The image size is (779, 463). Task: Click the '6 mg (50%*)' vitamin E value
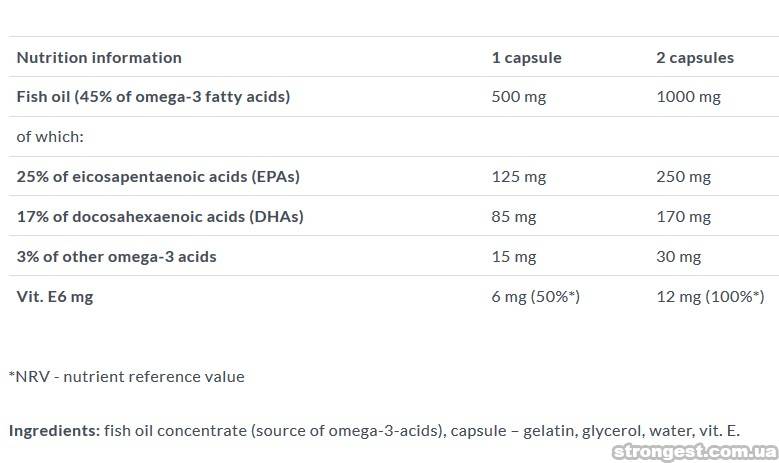[x=536, y=296]
